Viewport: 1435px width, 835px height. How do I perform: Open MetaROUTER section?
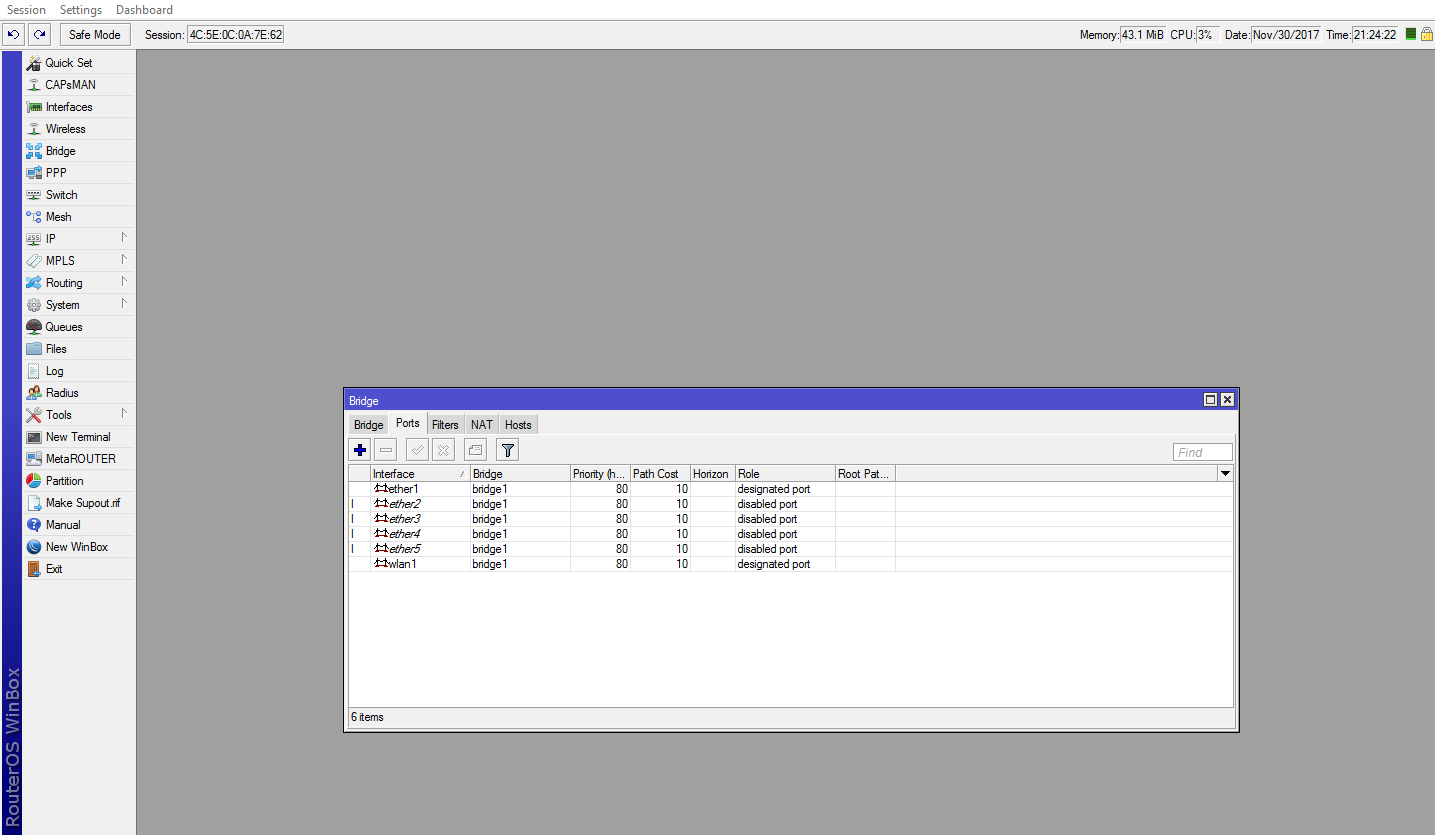[x=79, y=459]
